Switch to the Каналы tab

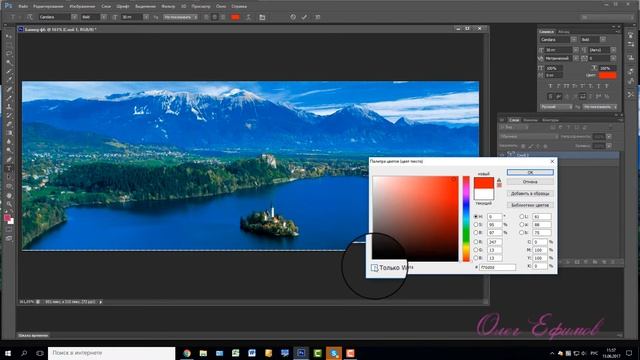[531, 120]
